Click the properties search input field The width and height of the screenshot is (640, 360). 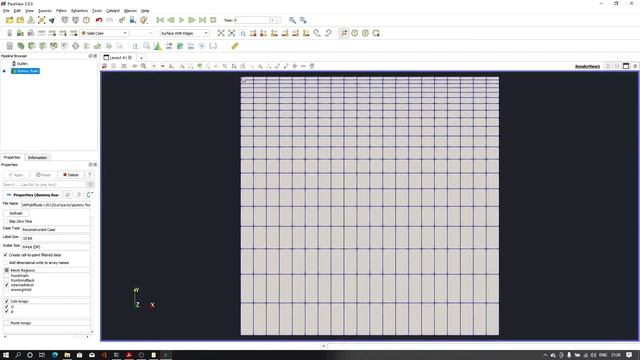[44, 184]
